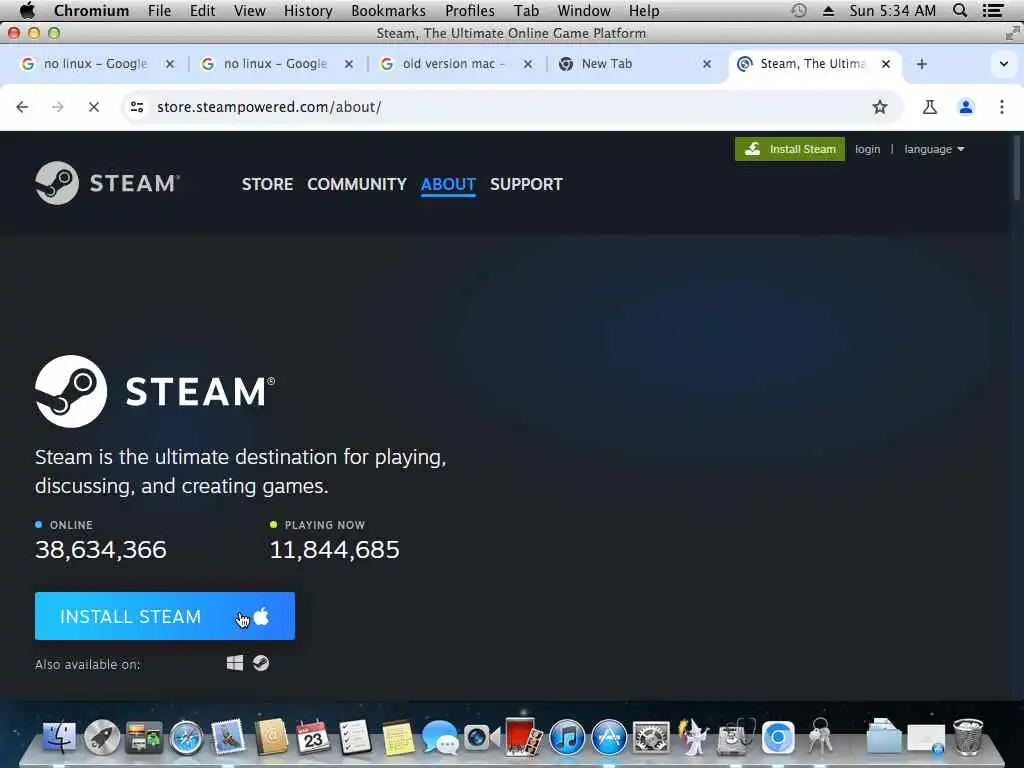Click the Steam logo in the header

[107, 183]
